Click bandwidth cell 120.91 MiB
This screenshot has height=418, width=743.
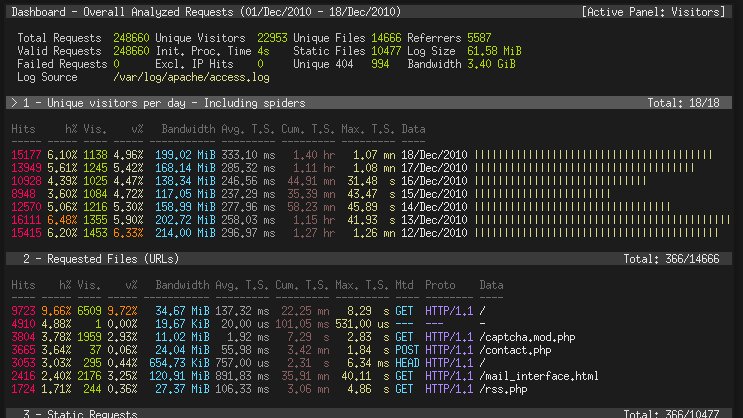179,376
